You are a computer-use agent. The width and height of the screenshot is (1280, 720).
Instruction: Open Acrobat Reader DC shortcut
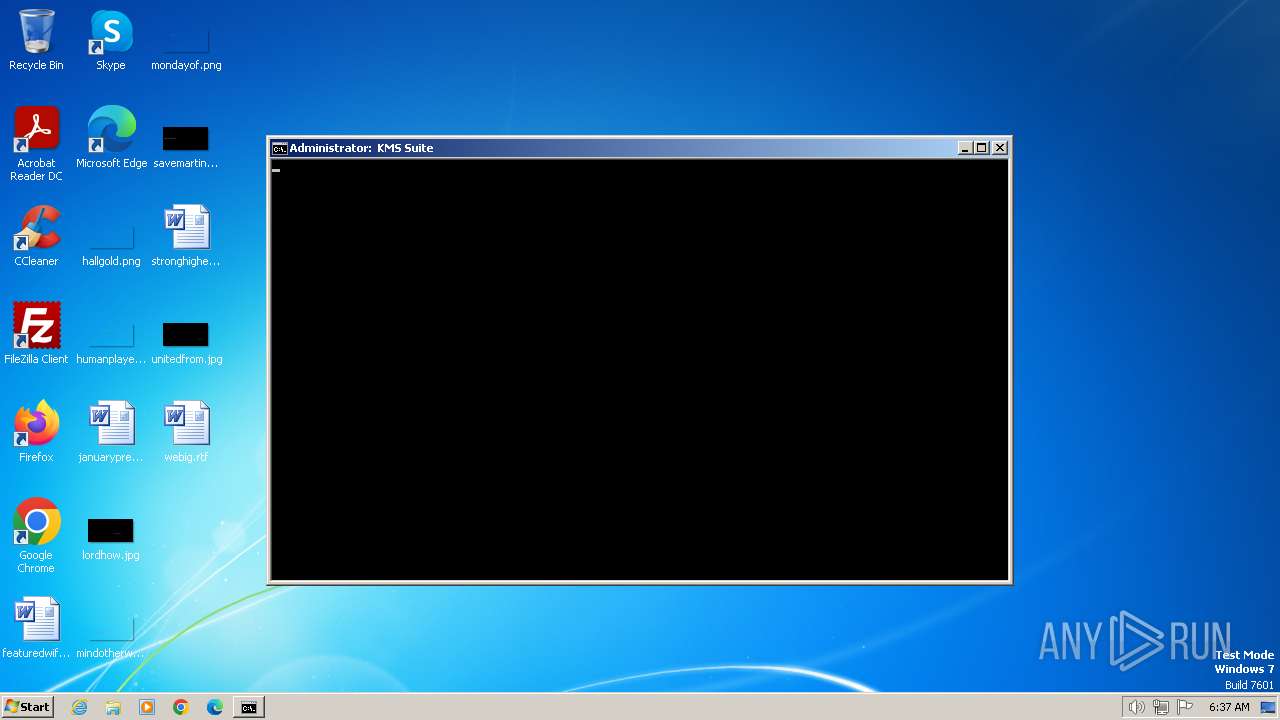tap(36, 144)
